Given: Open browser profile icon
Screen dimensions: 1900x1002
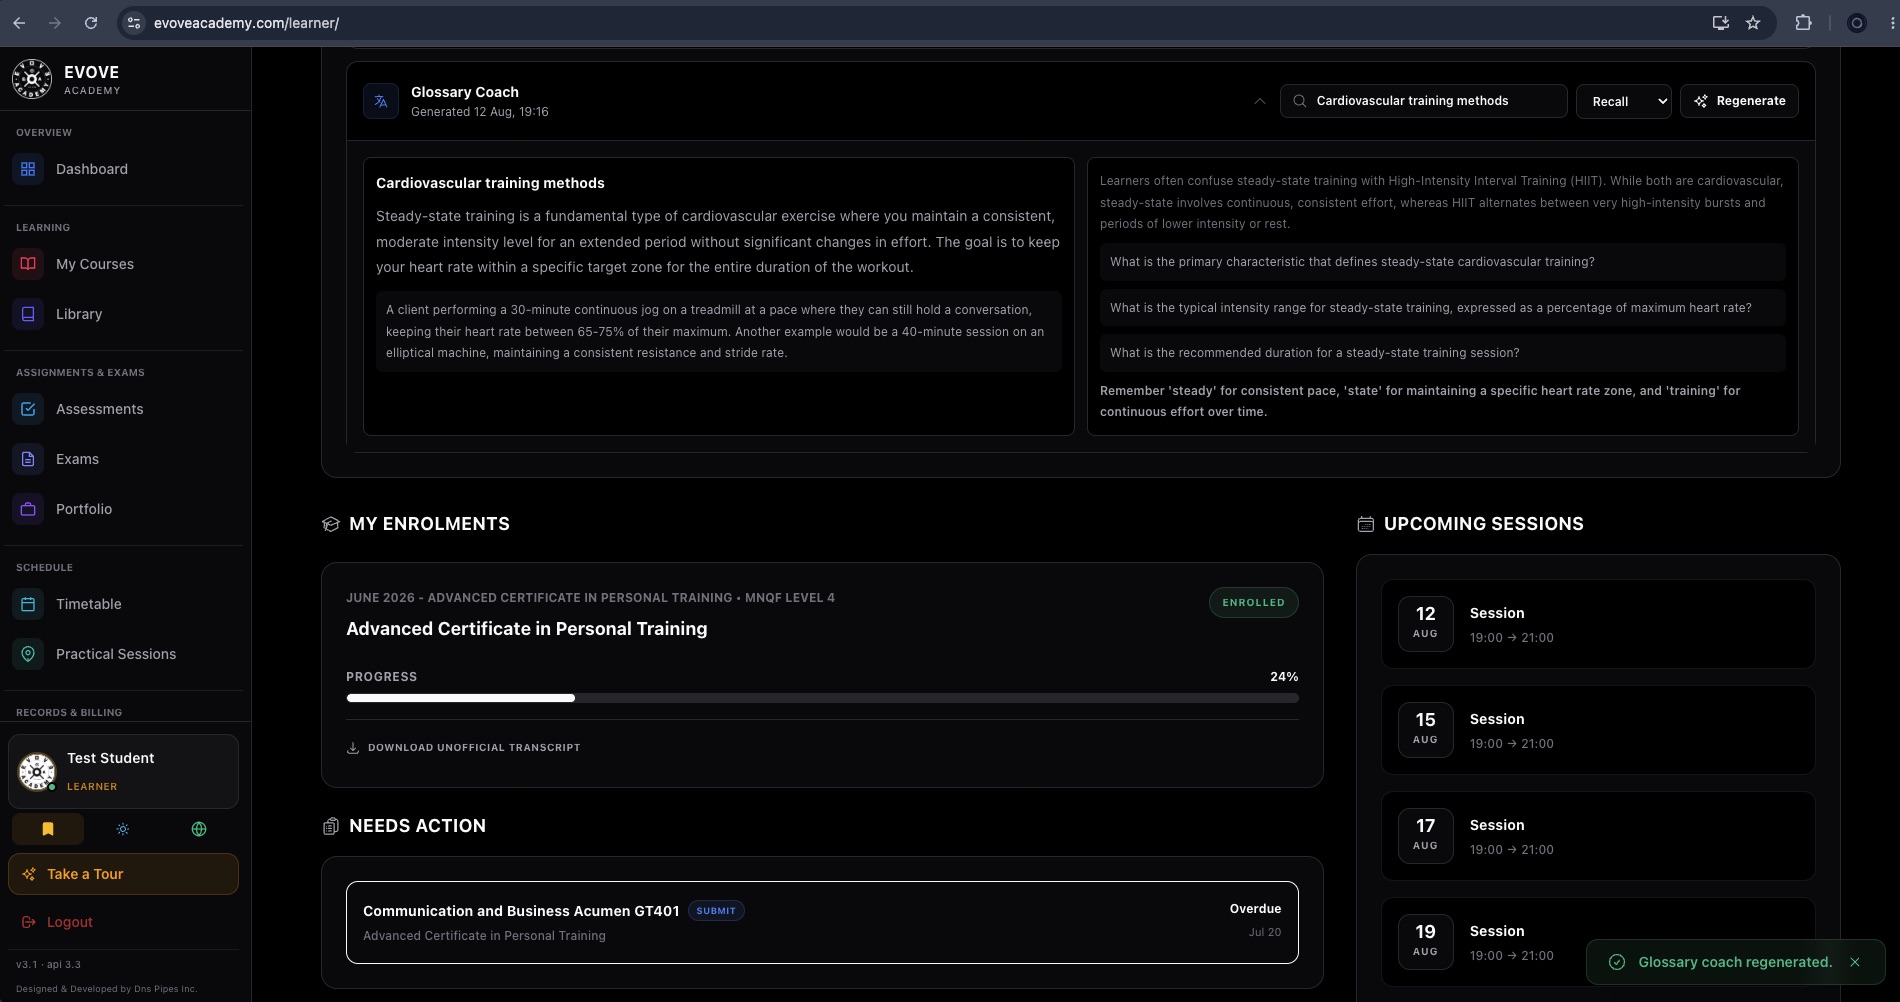Looking at the screenshot, I should tap(1857, 23).
